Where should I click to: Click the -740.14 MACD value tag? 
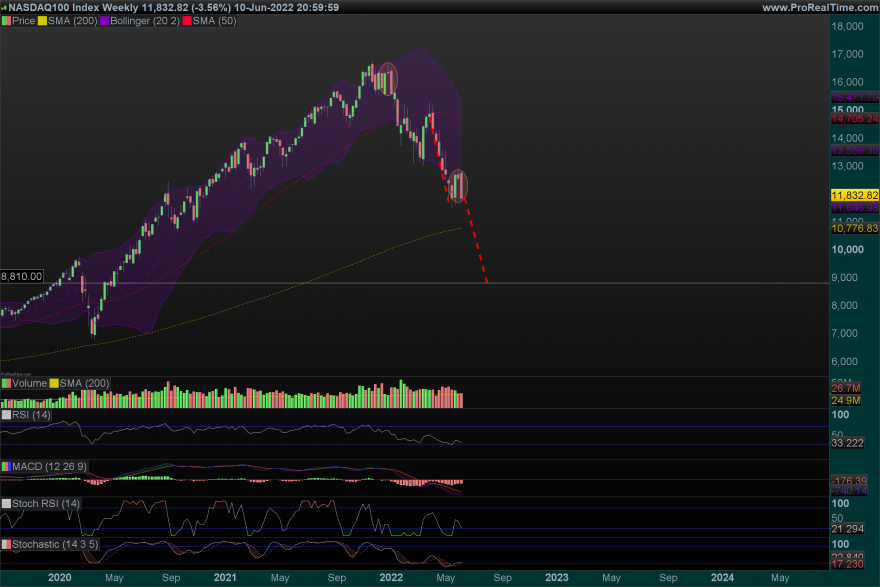click(849, 490)
